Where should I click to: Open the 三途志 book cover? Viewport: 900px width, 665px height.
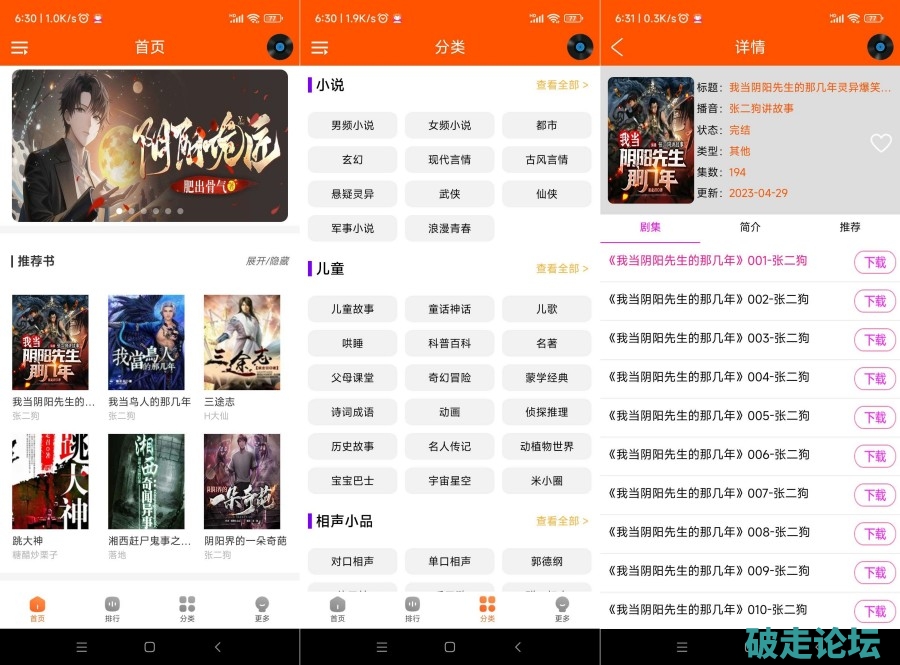coord(242,342)
